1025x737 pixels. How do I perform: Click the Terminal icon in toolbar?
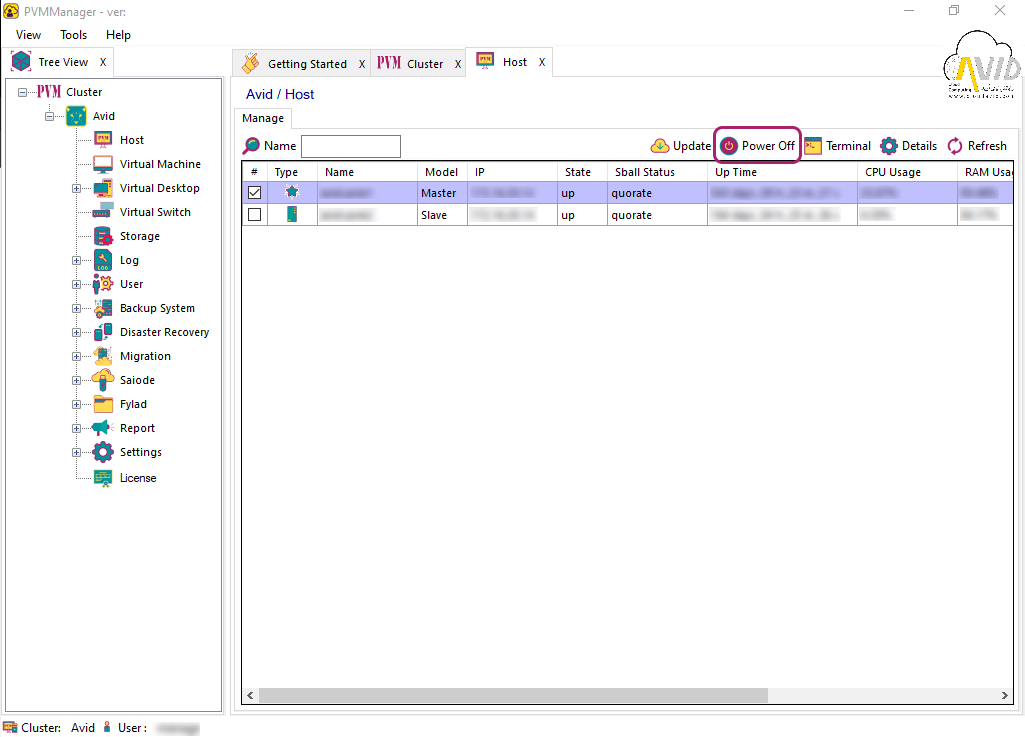click(x=813, y=146)
